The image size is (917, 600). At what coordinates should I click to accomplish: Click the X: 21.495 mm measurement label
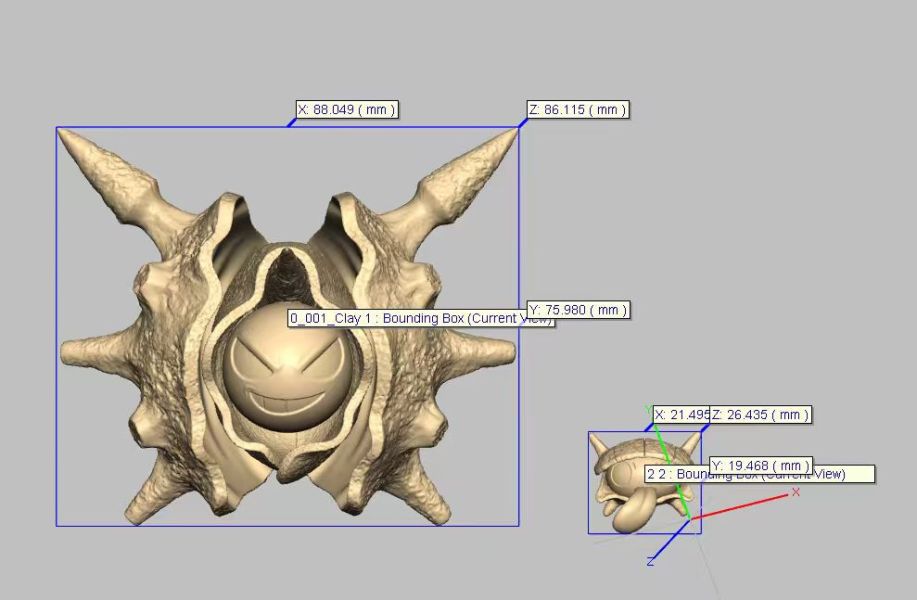[680, 414]
